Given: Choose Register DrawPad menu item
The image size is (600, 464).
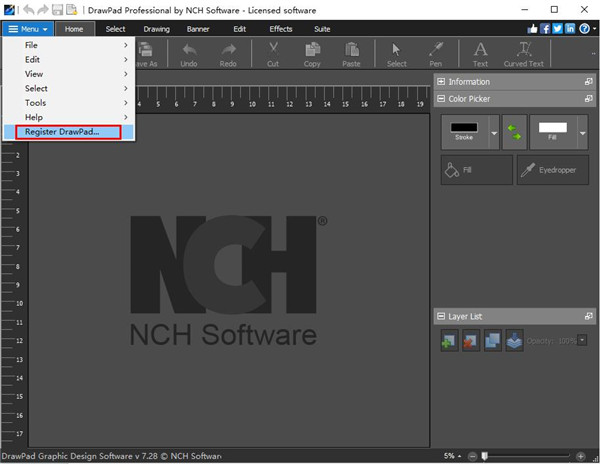Looking at the screenshot, I should tap(69, 132).
